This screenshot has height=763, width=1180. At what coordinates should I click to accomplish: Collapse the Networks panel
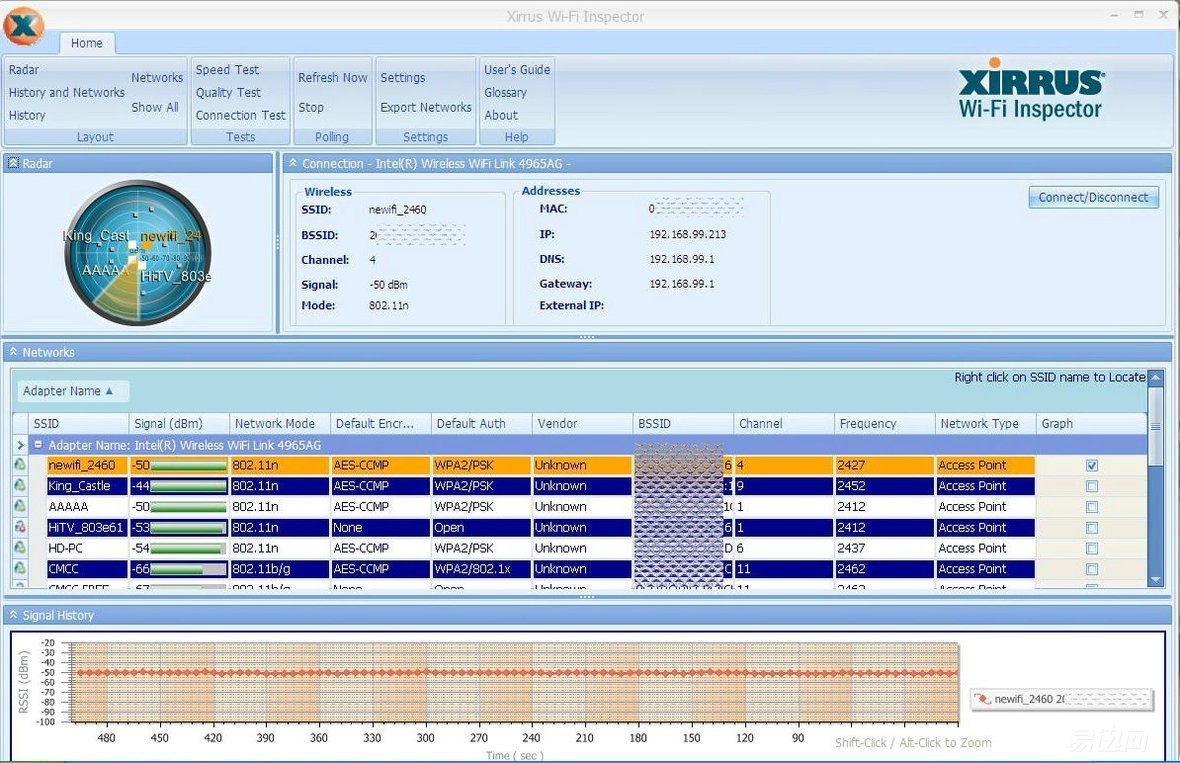pos(13,351)
